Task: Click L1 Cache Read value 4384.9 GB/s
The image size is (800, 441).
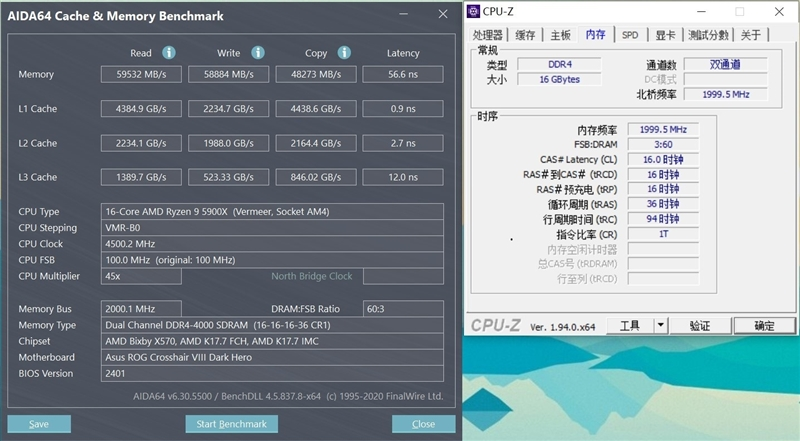Action: click(x=141, y=109)
